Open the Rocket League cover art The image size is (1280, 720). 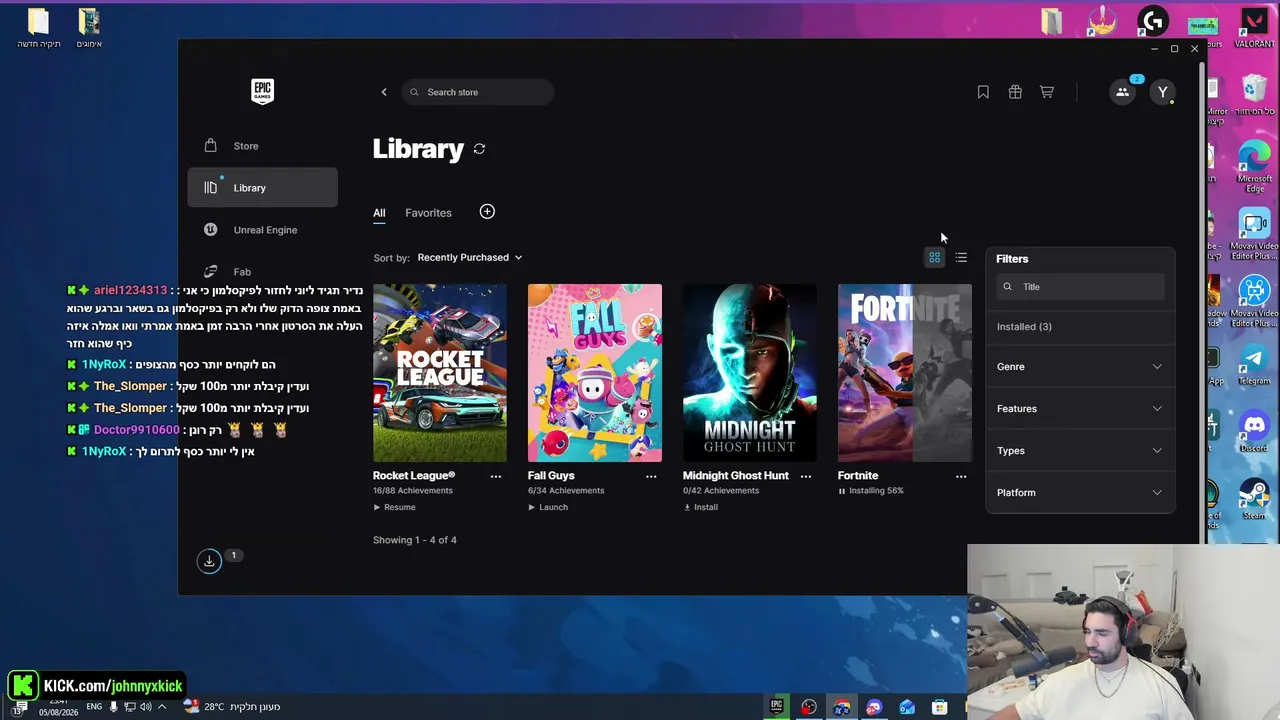point(440,373)
